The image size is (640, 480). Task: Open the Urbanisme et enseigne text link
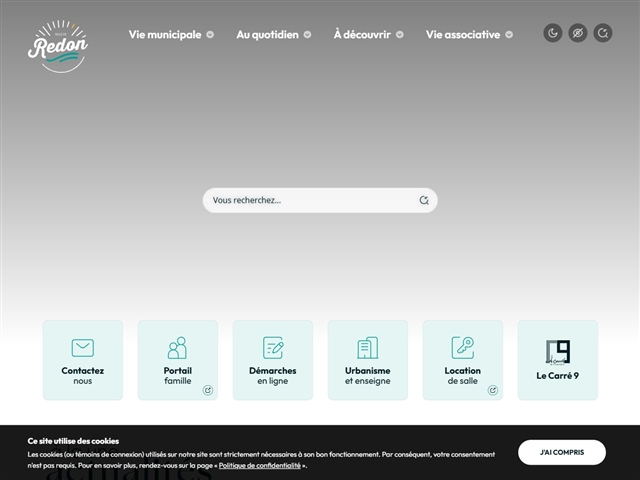[x=368, y=376]
